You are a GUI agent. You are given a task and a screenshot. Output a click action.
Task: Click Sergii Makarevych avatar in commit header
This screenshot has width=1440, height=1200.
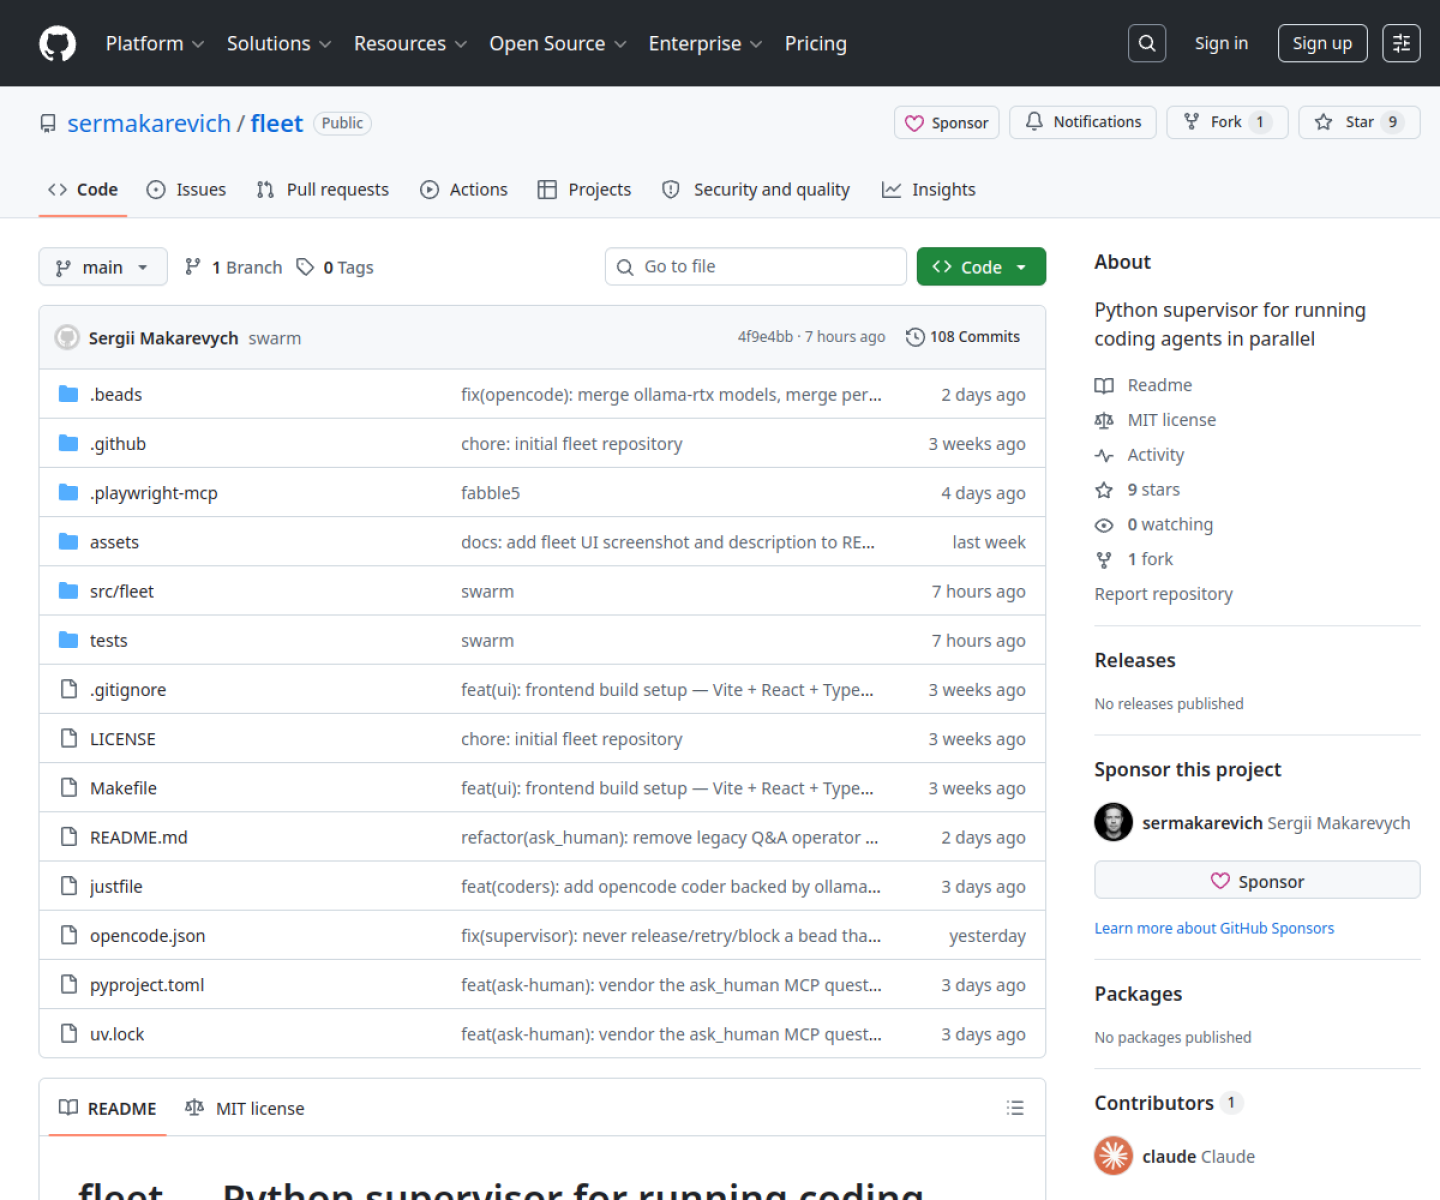(x=67, y=337)
